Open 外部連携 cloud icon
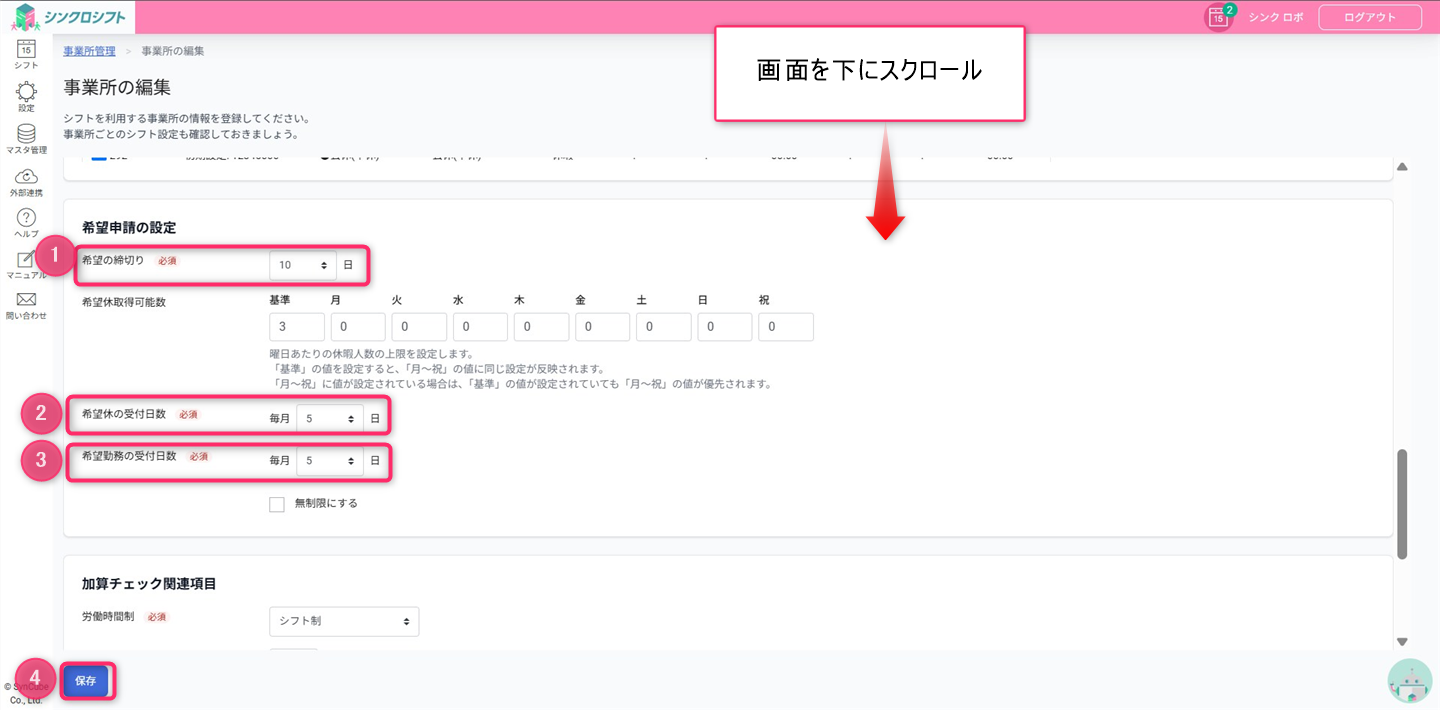 [26, 177]
